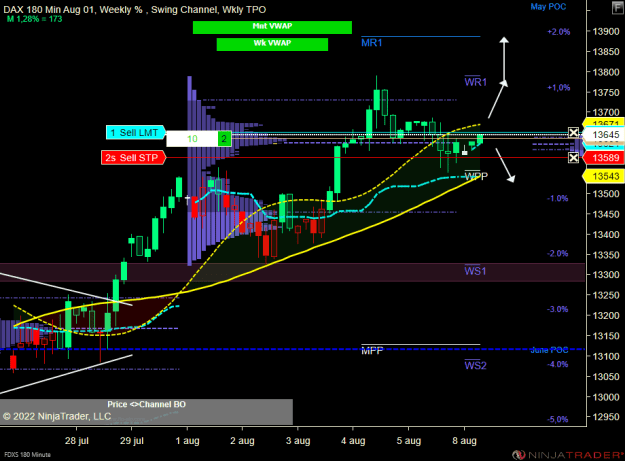Click the '2 aug' date on the time axis
Image resolution: width=625 pixels, height=461 pixels.
[x=242, y=441]
